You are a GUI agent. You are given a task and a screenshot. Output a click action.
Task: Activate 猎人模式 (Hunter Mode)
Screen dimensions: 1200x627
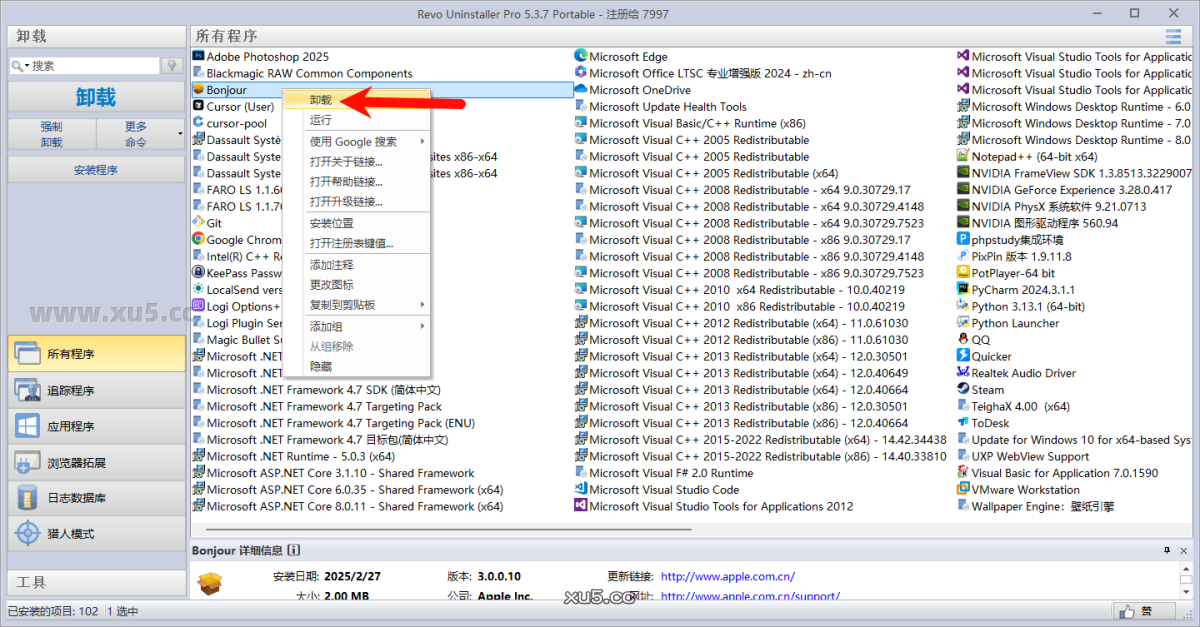coord(96,533)
